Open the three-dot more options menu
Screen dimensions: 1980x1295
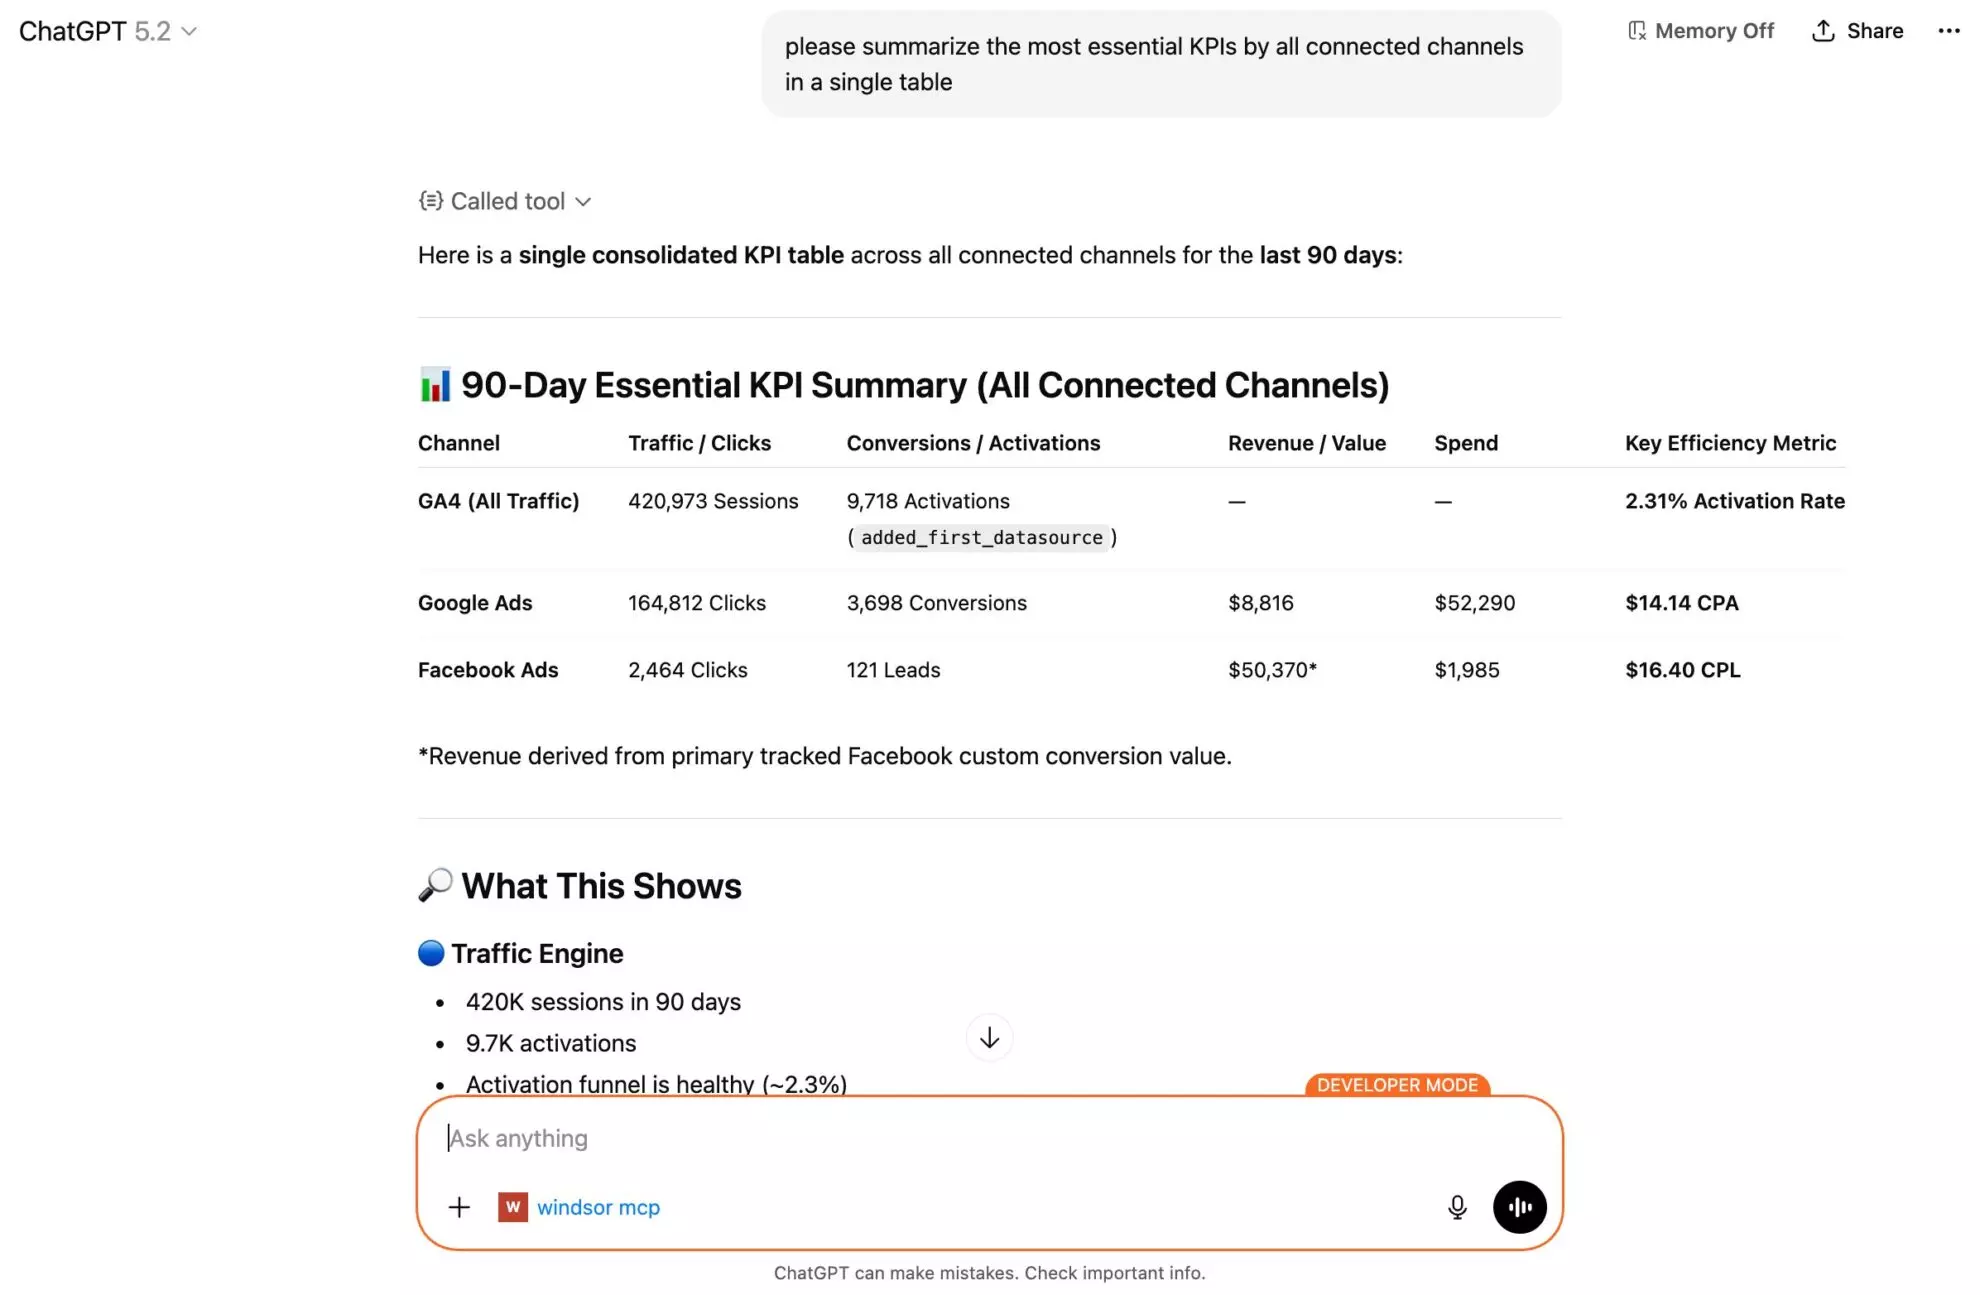pos(1948,31)
